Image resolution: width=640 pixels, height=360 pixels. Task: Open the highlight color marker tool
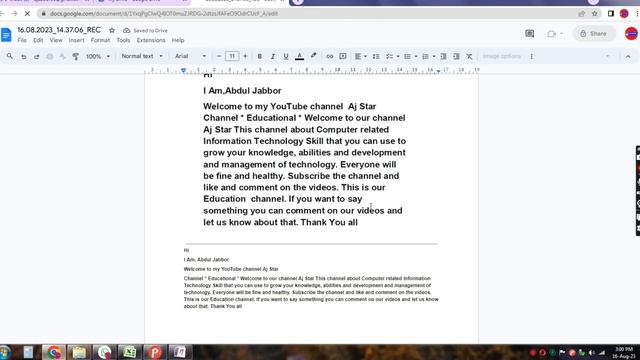[313, 56]
